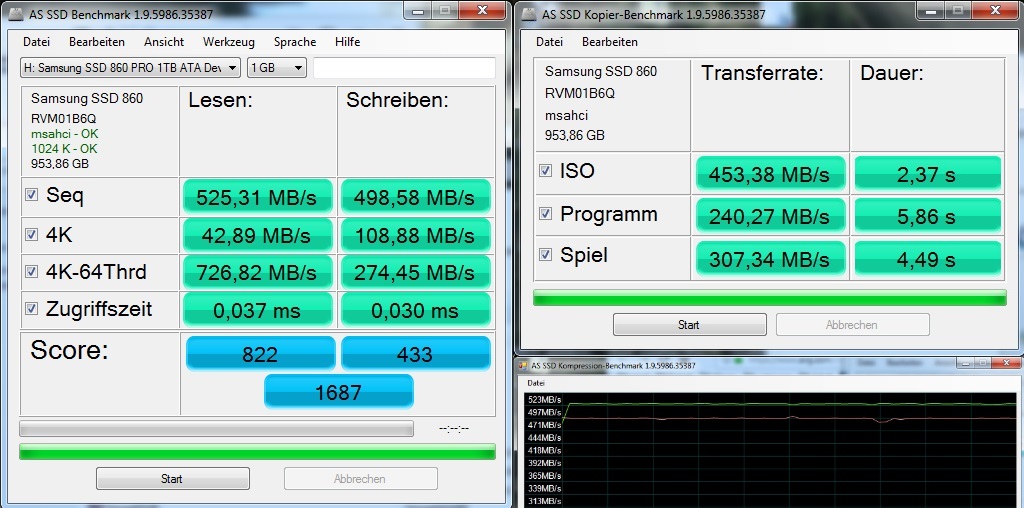Open the drive selection dropdown
Viewport: 1024px width, 508px height.
[131, 67]
